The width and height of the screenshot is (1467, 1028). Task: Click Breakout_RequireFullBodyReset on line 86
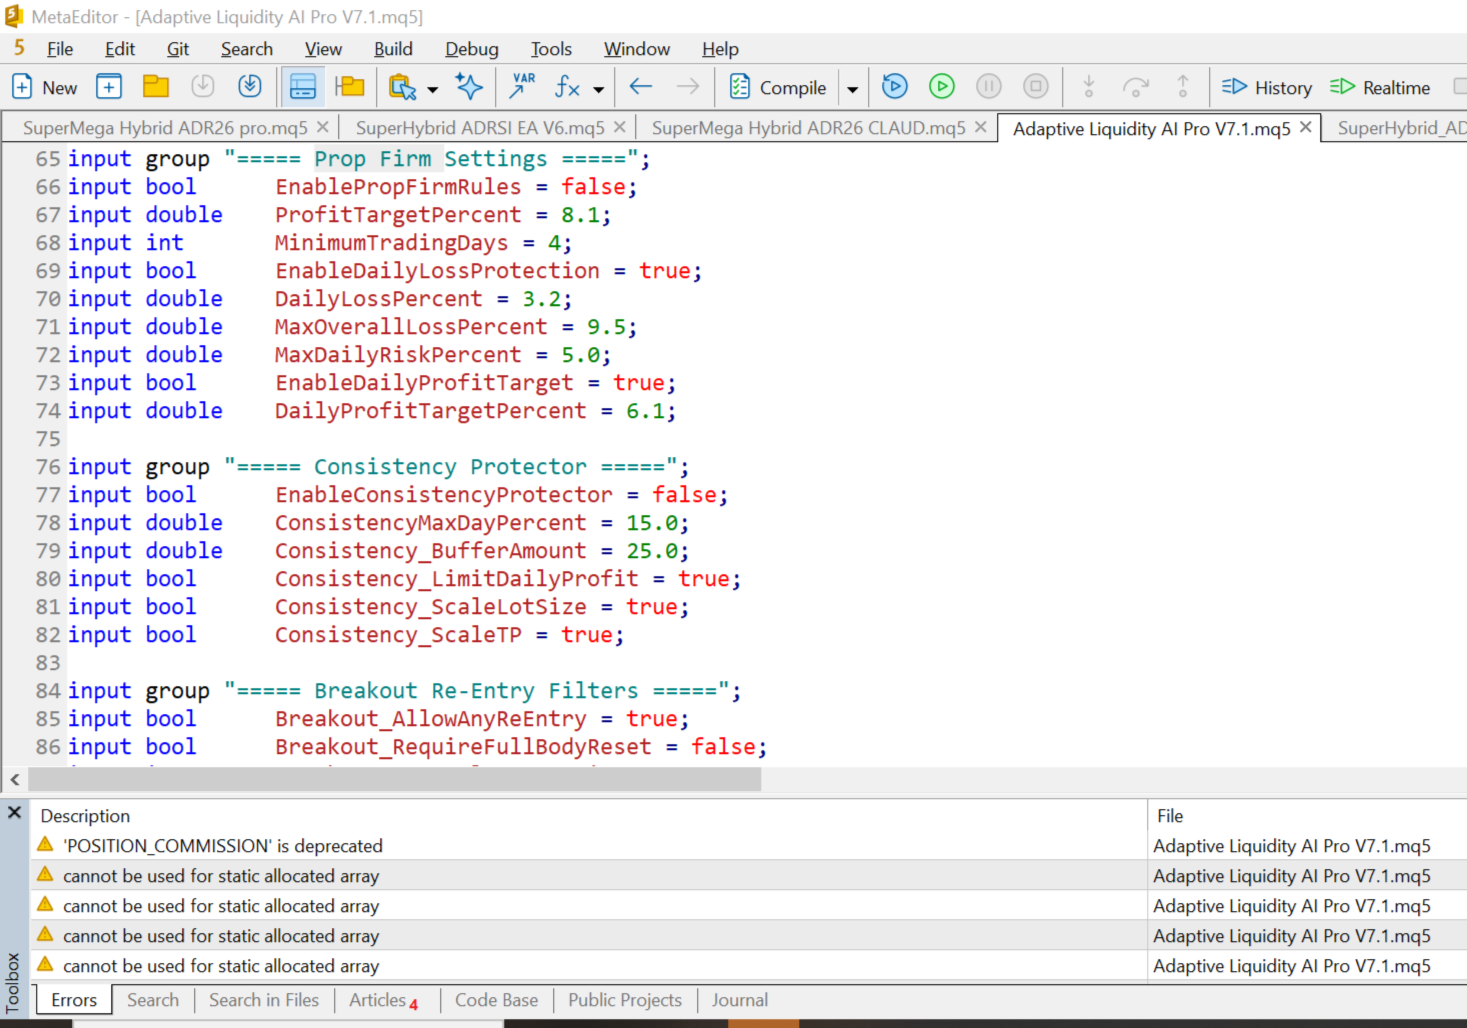click(x=463, y=747)
